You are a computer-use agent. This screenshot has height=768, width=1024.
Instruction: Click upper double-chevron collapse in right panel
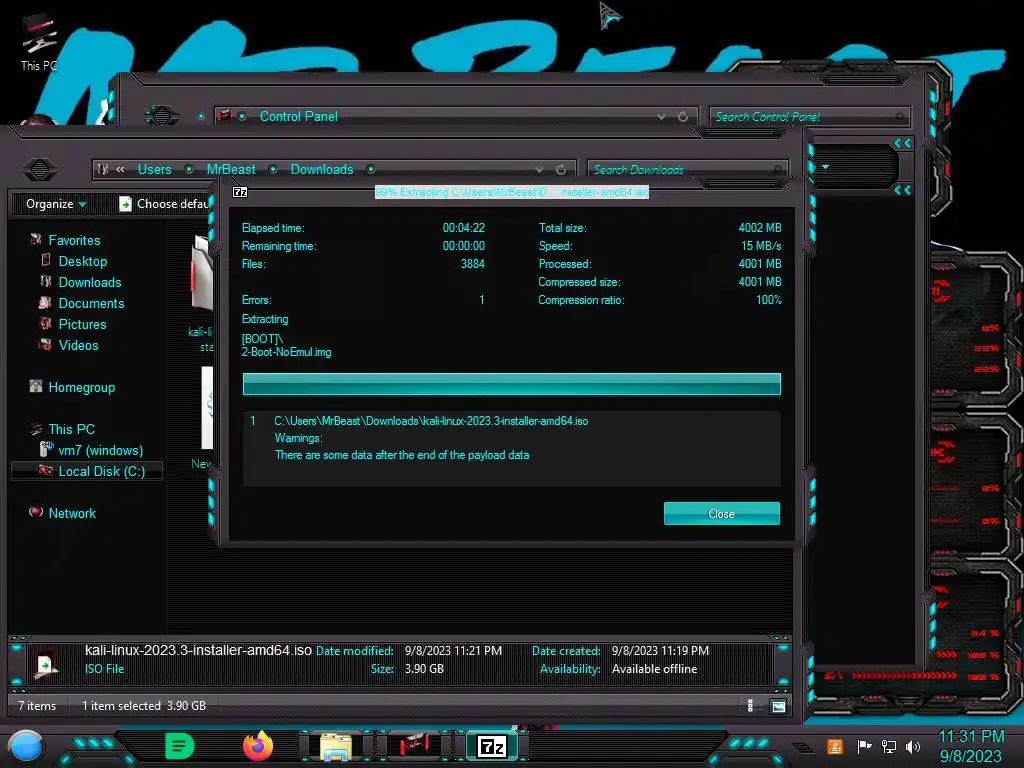click(x=903, y=144)
